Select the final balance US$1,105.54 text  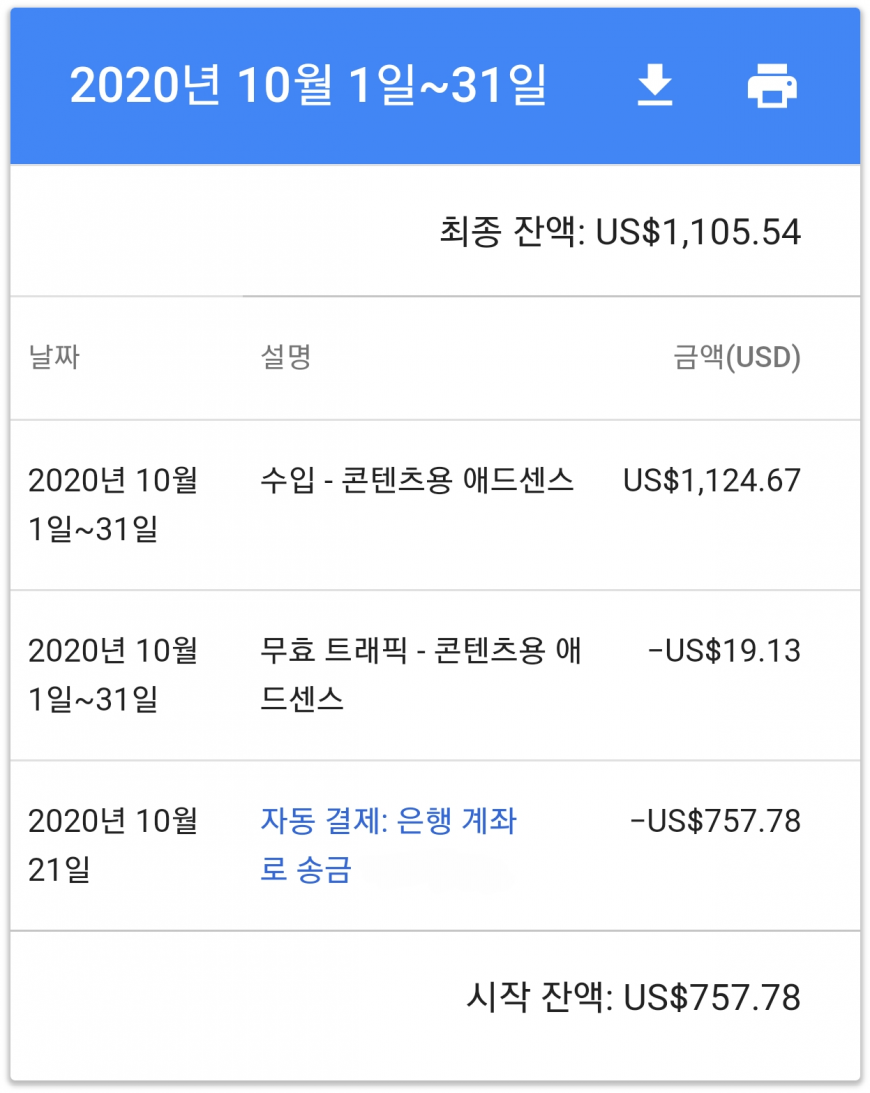coord(698,232)
